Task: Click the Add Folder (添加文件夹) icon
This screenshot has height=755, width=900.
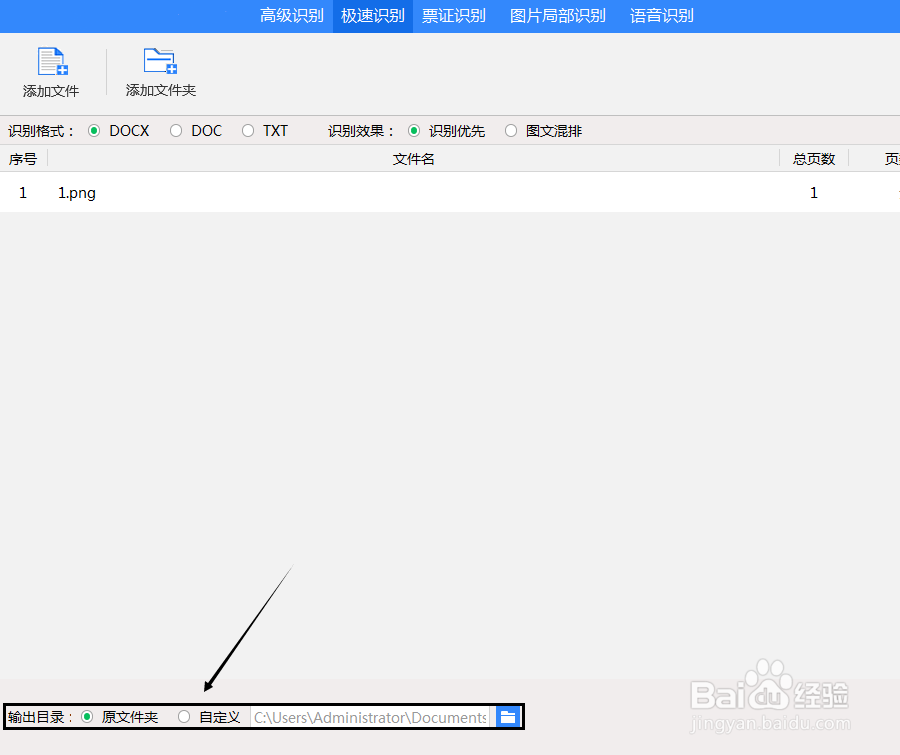Action: 159,63
